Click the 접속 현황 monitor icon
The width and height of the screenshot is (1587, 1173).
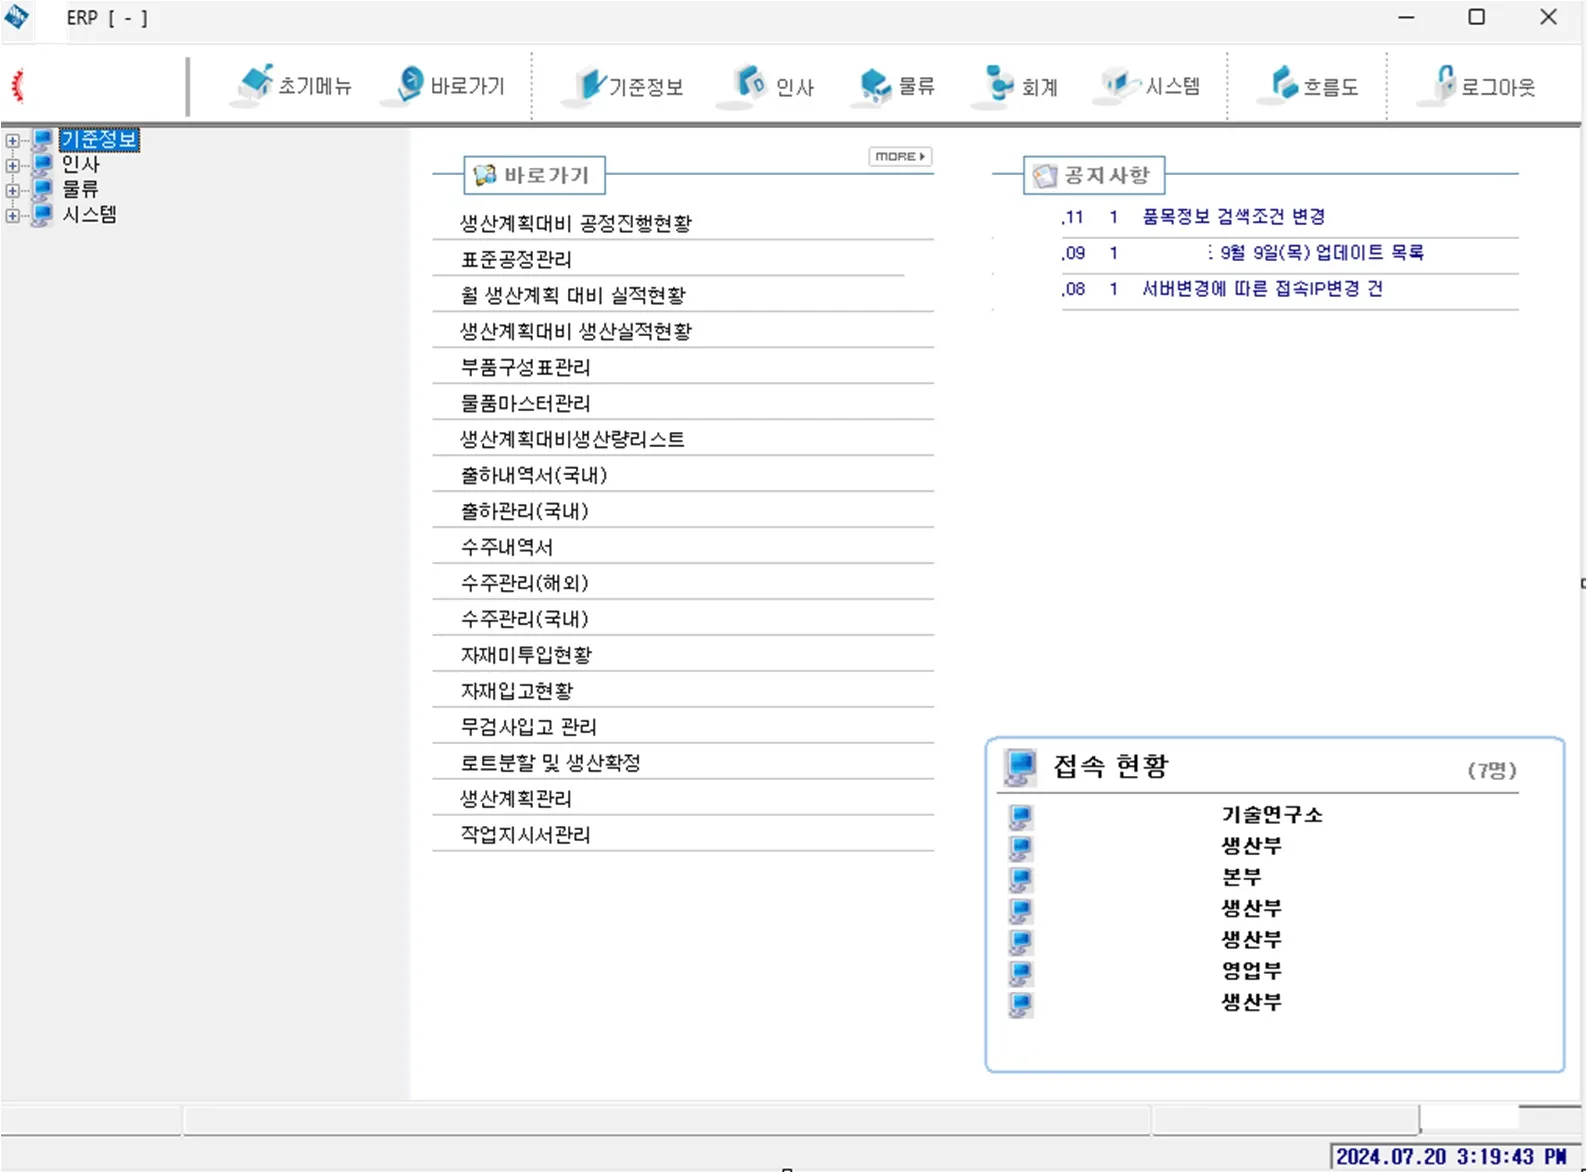[1020, 767]
